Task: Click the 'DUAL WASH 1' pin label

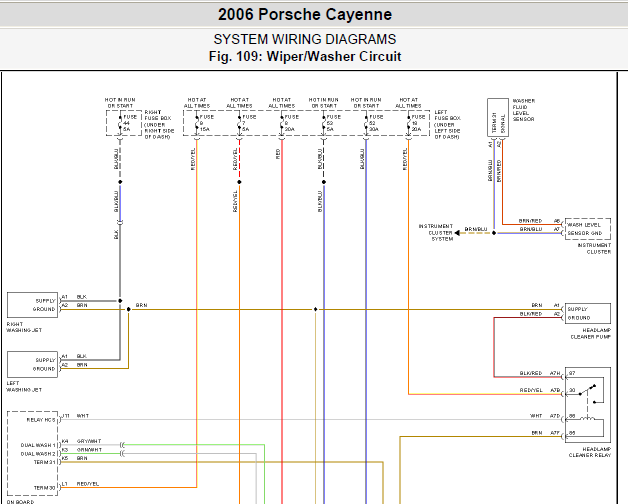Action: (38, 445)
